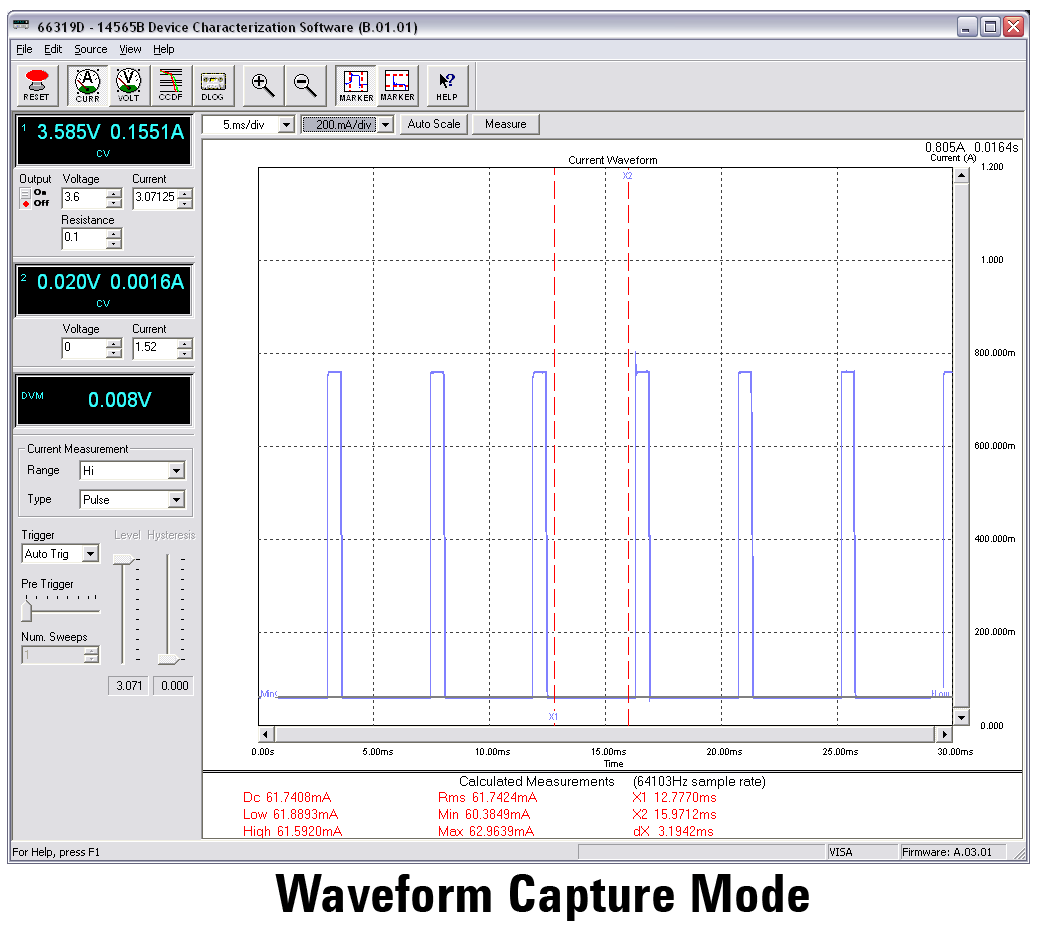
Task: Activate the first MARKER icon
Action: [x=355, y=85]
